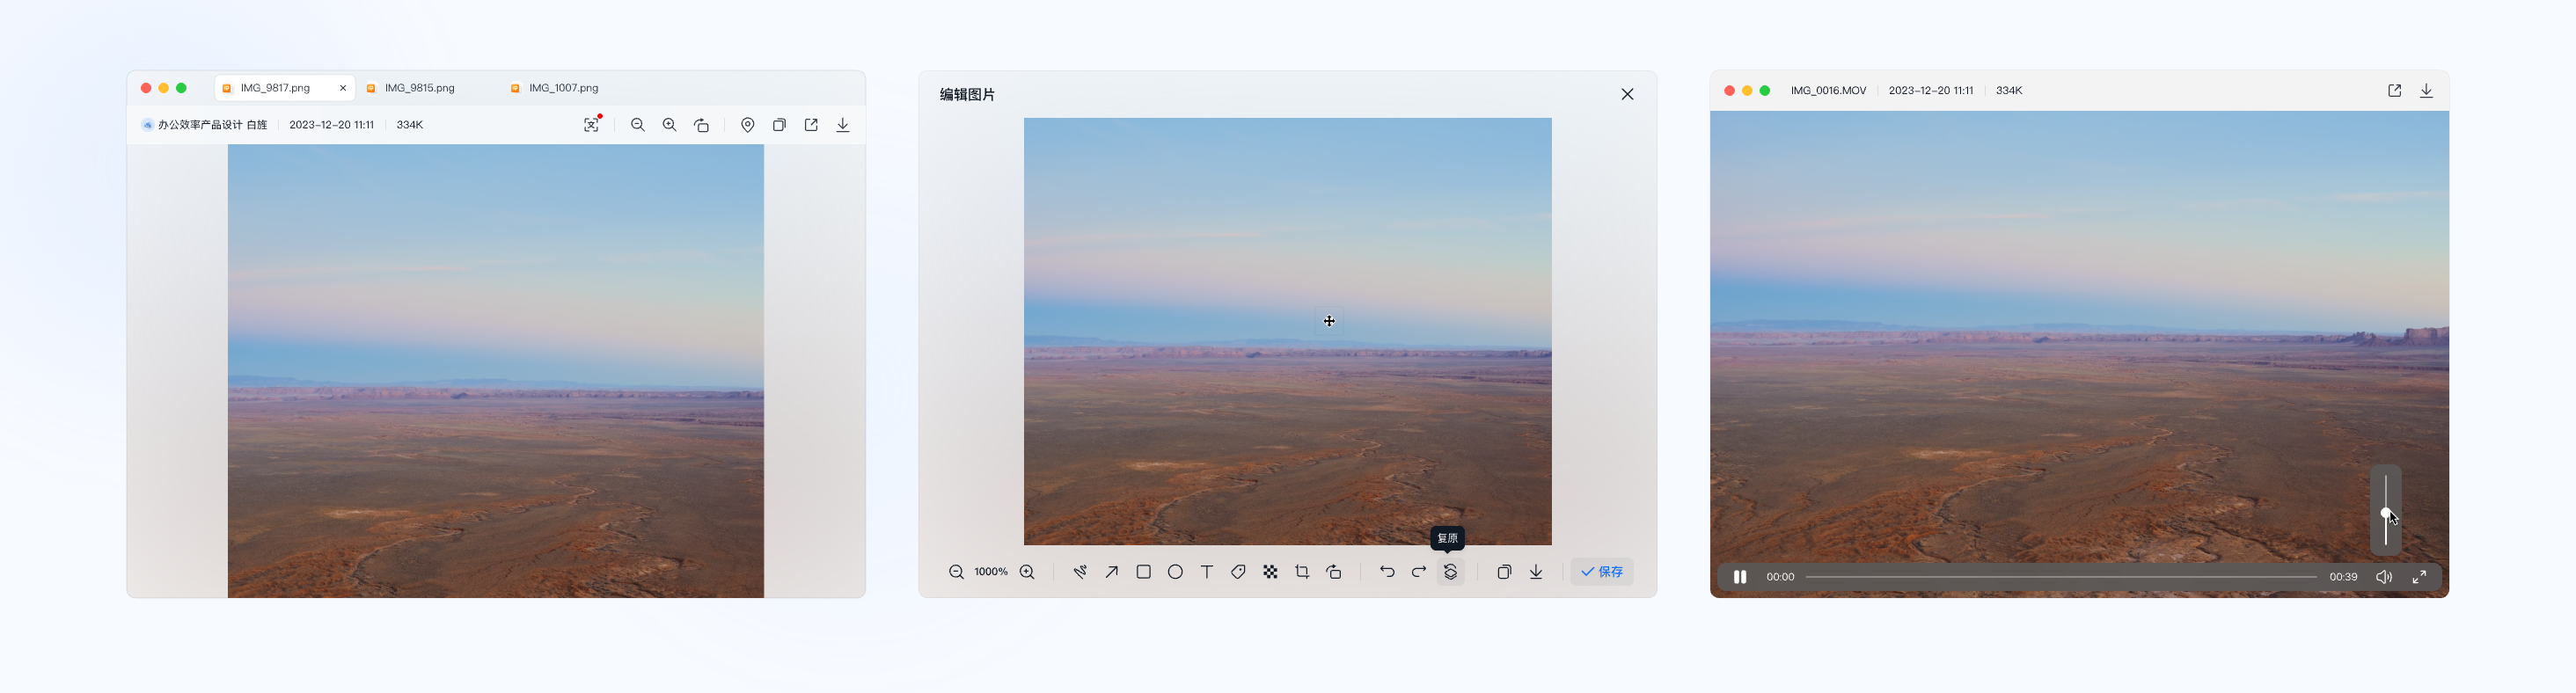
Task: Save the edited image with 保存
Action: pos(1602,572)
